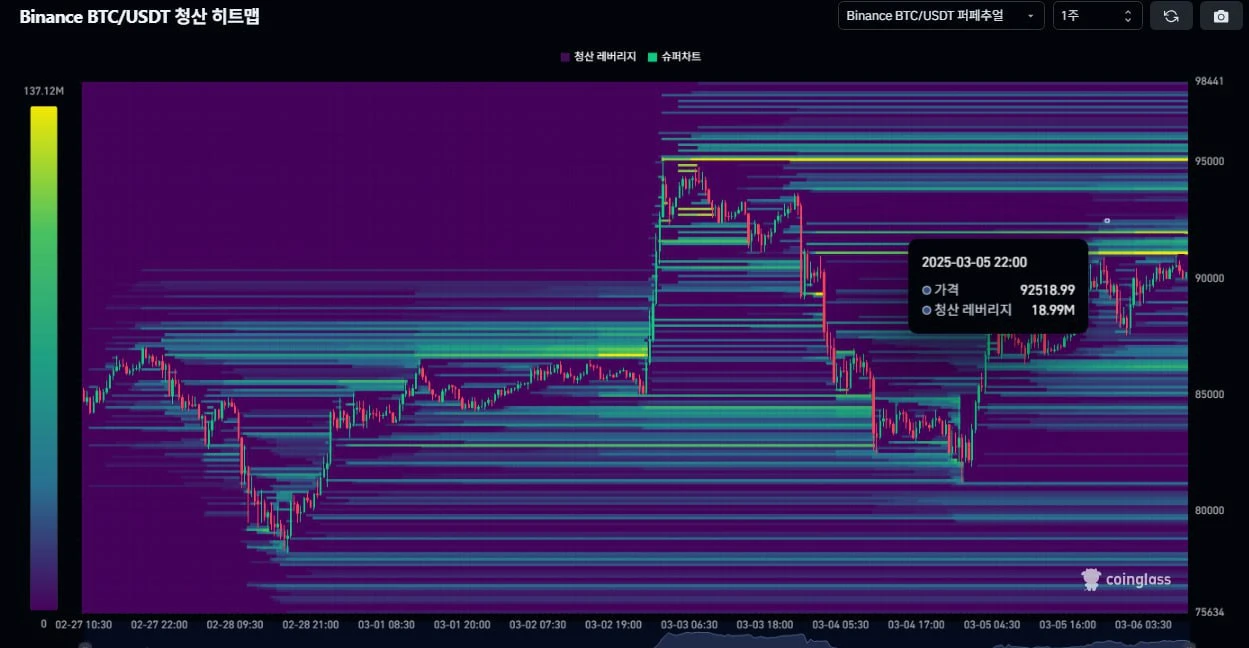This screenshot has width=1249, height=648.
Task: Click the 02-28 21:00 time label
Action: (311, 624)
